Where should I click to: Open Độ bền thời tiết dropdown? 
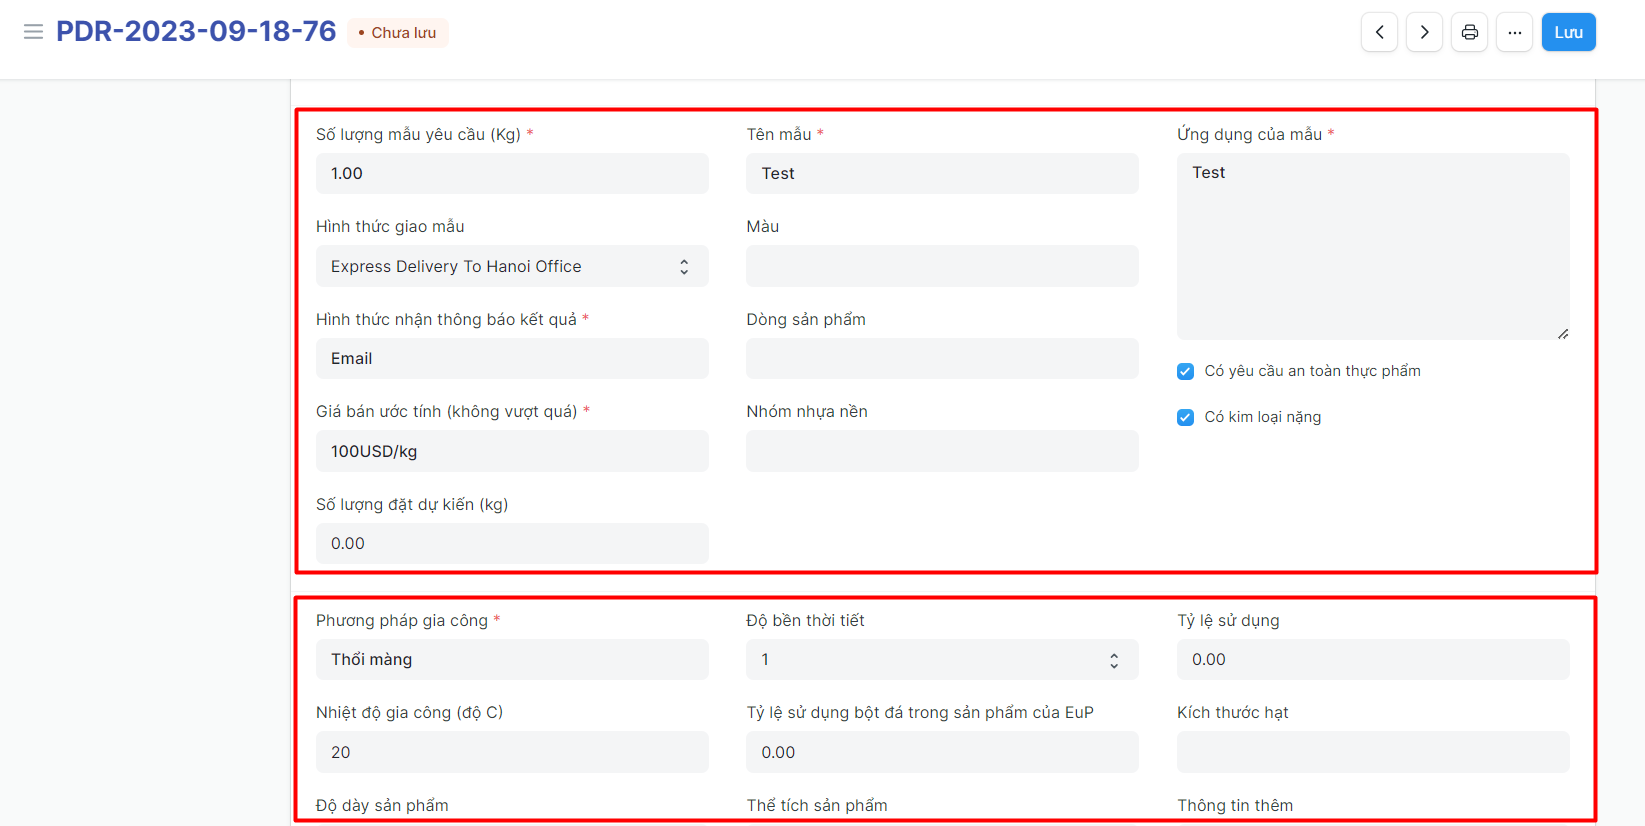pyautogui.click(x=942, y=660)
